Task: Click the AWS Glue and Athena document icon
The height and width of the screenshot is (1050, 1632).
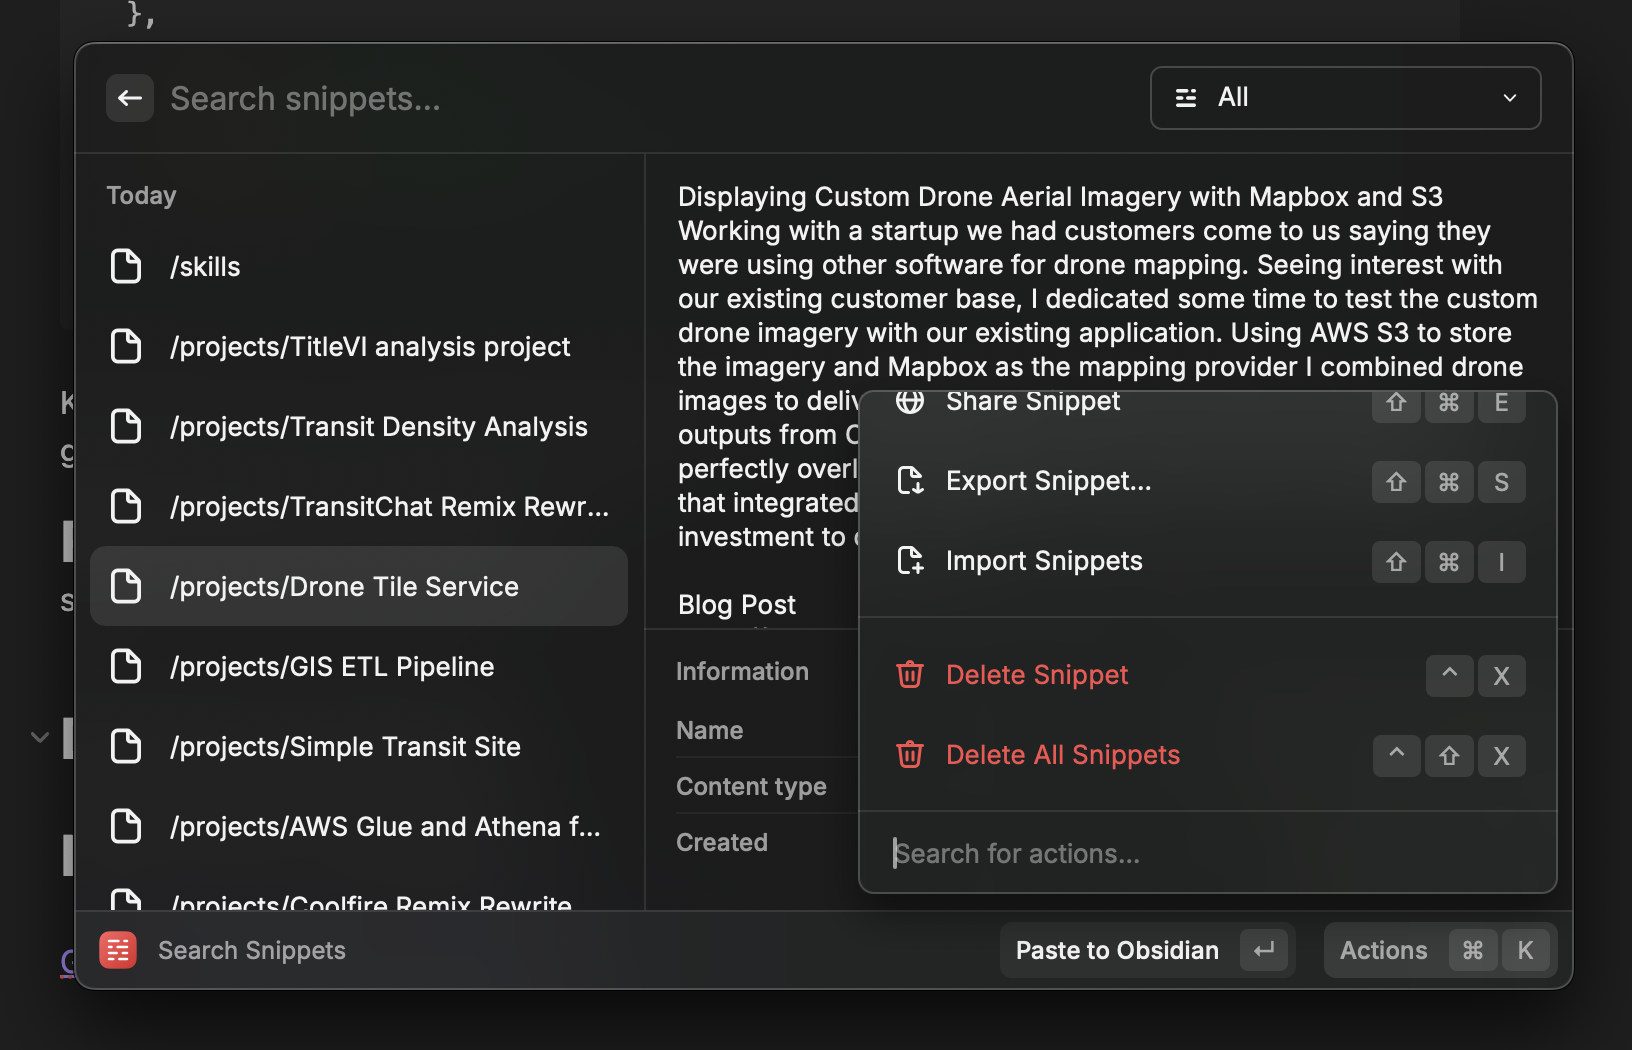Action: click(126, 826)
